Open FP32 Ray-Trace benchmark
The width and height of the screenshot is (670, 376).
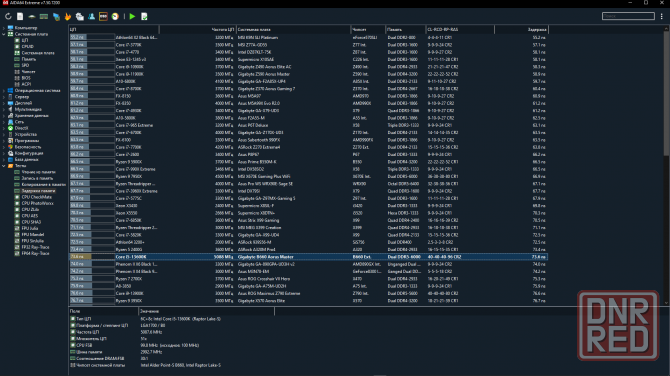(35, 247)
